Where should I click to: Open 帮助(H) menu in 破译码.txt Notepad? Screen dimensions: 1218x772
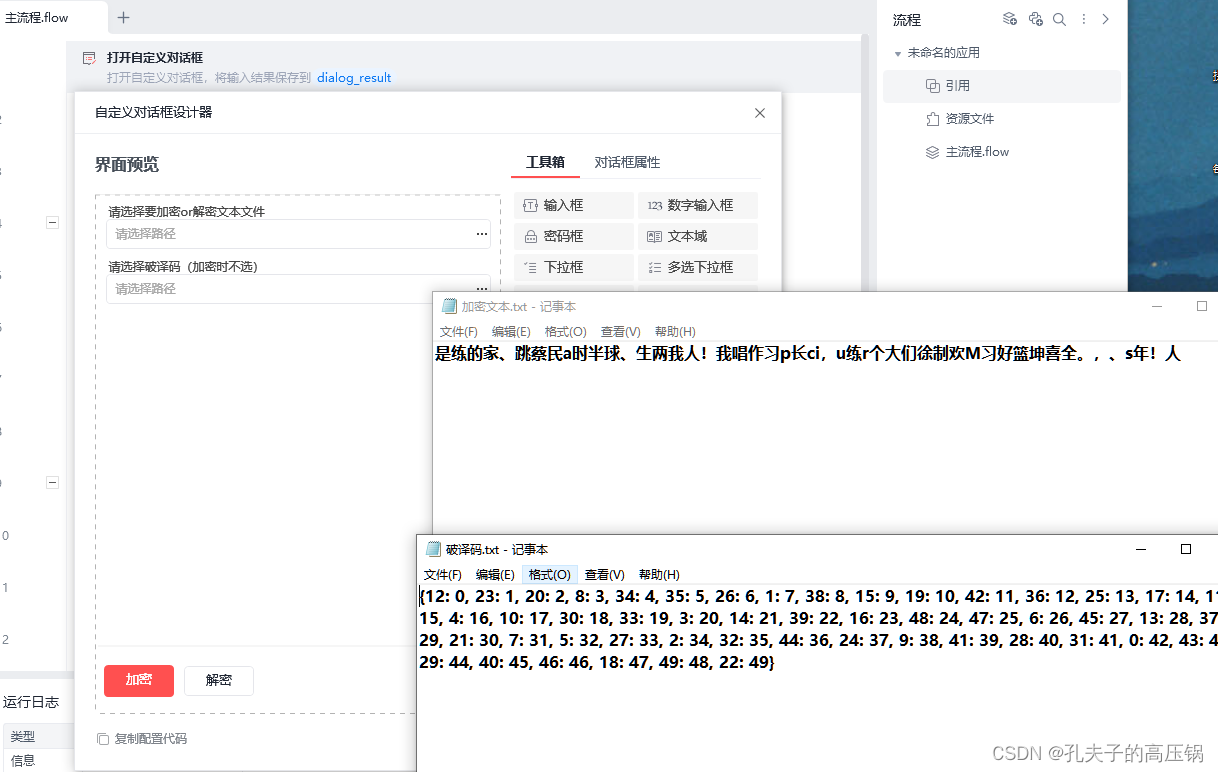[659, 574]
